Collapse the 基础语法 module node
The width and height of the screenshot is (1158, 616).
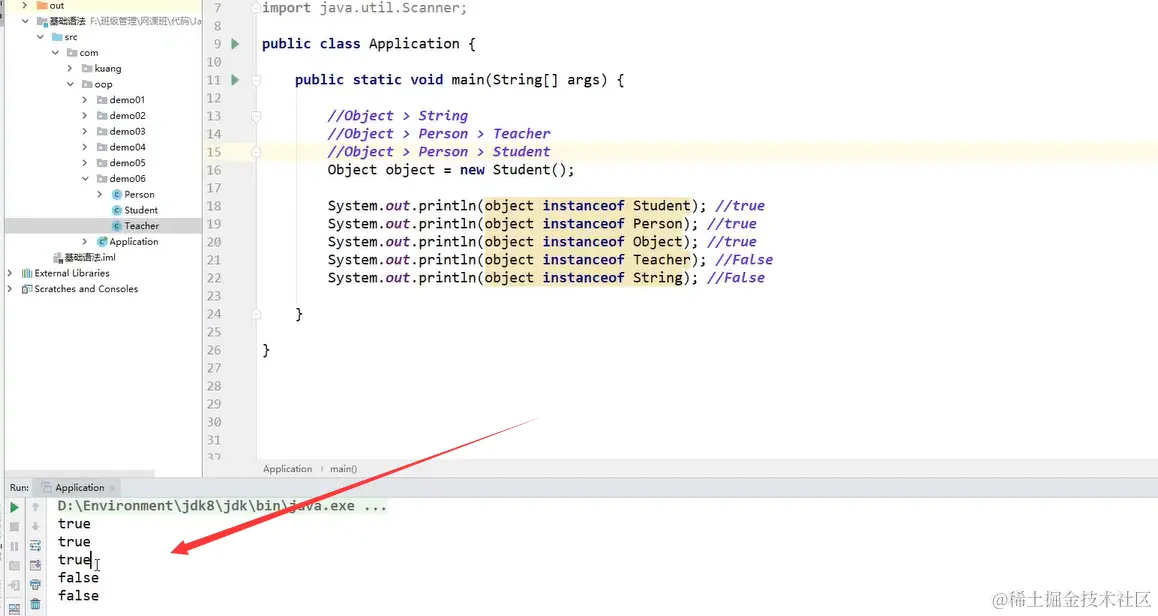pos(24,21)
